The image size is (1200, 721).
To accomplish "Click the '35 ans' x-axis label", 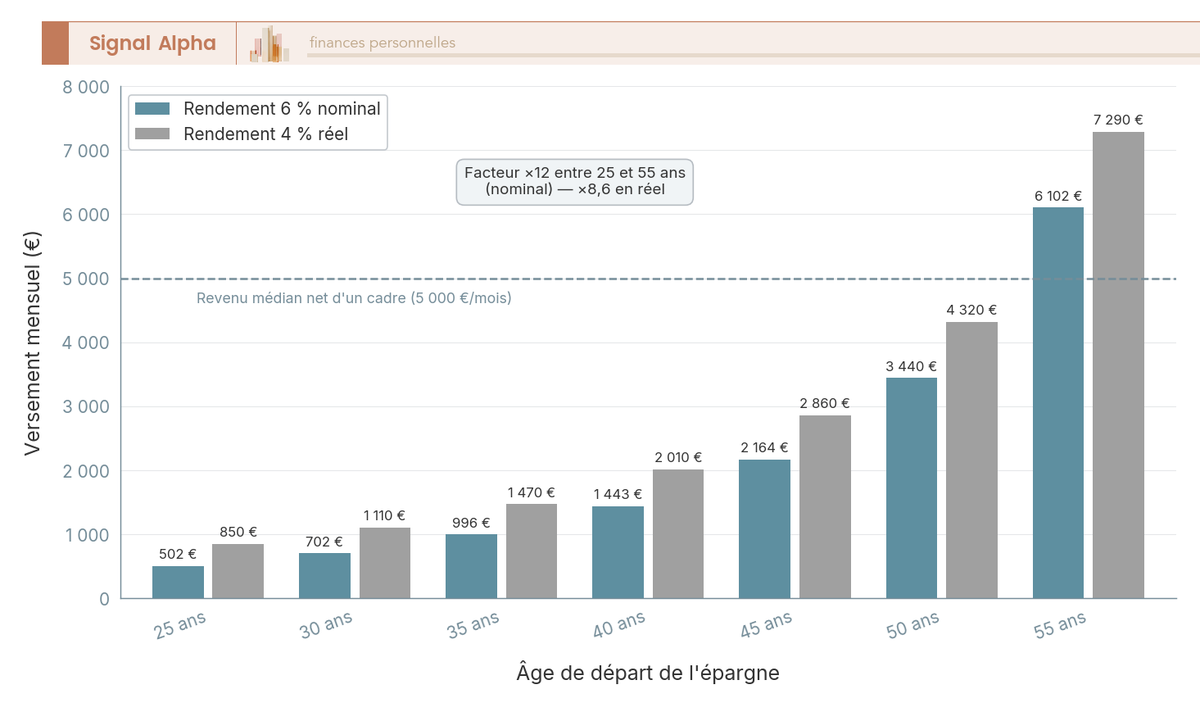I will (473, 626).
